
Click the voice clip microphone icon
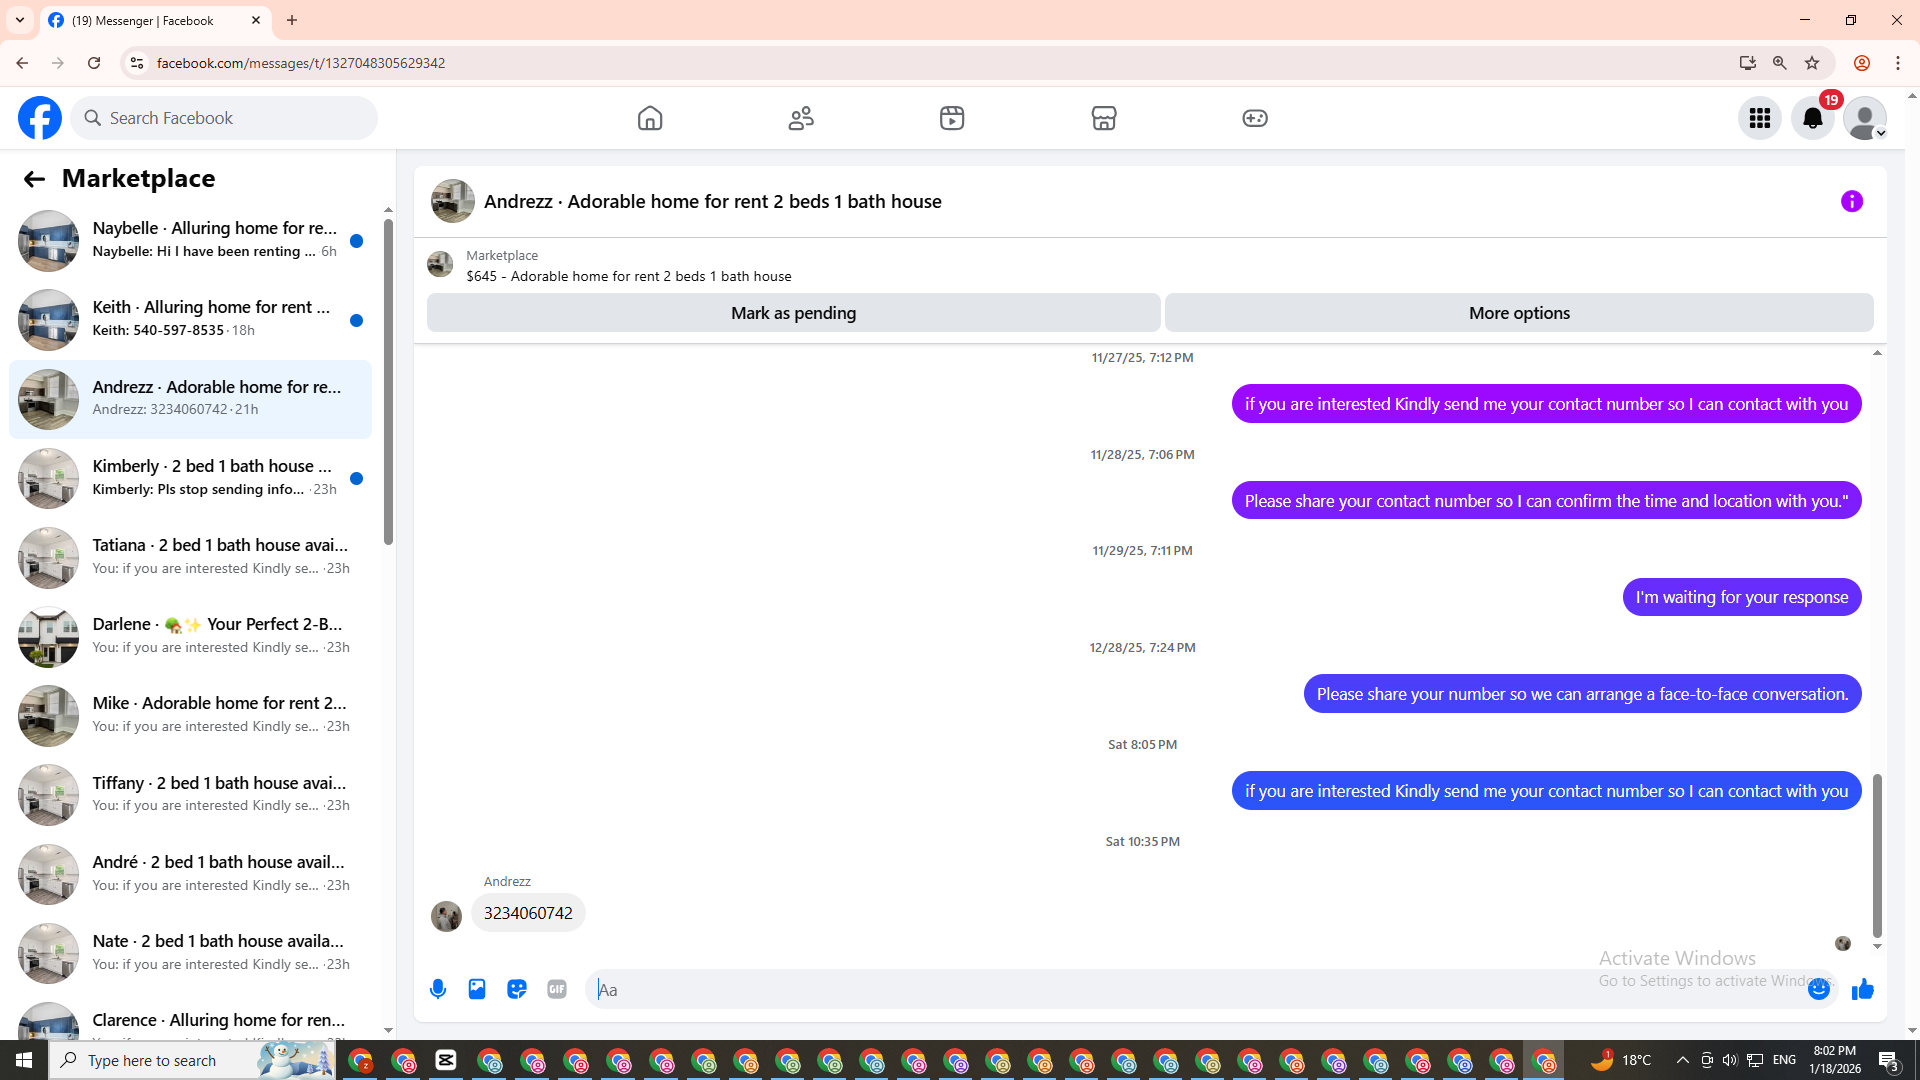(x=438, y=989)
